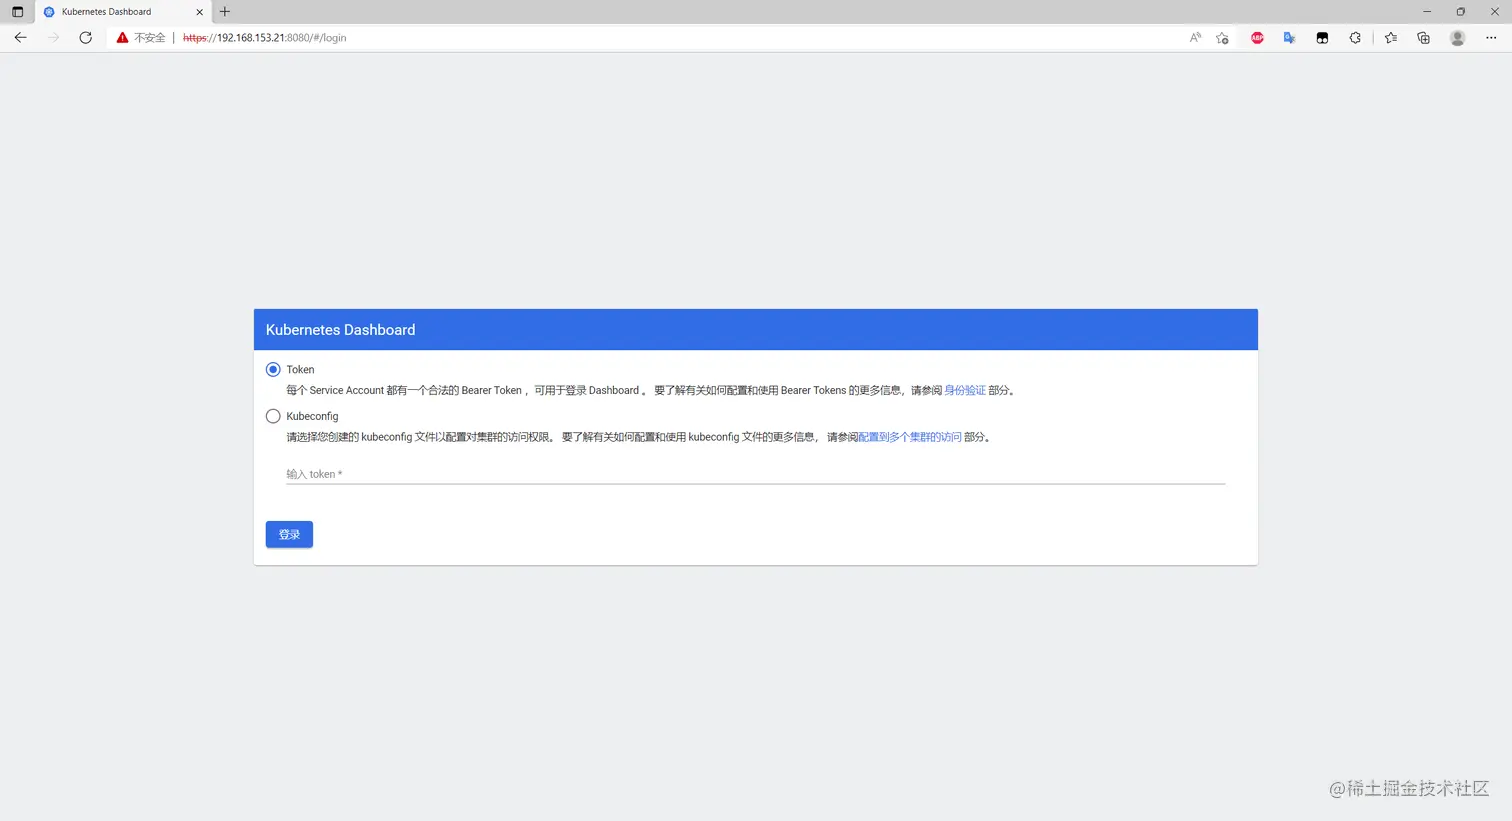
Task: Open the ABP adblock extension icon
Action: (x=1257, y=38)
